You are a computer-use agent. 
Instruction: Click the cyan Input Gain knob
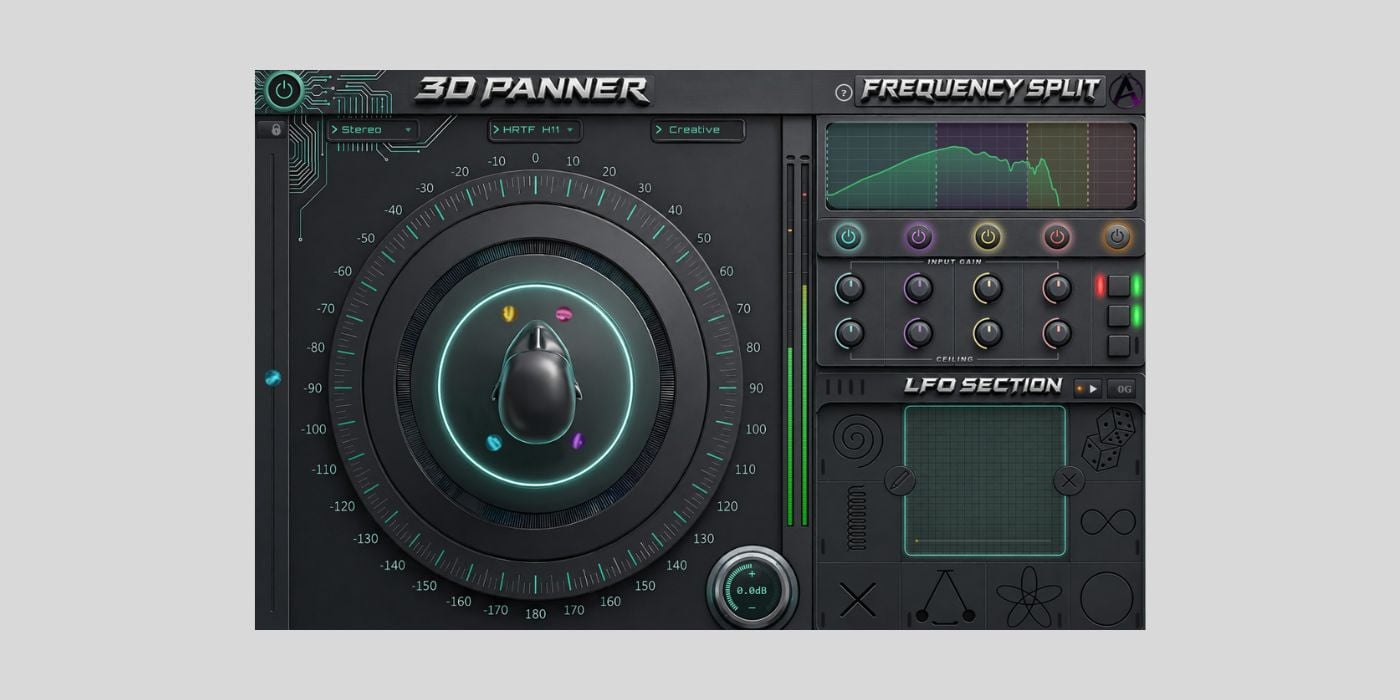(849, 289)
